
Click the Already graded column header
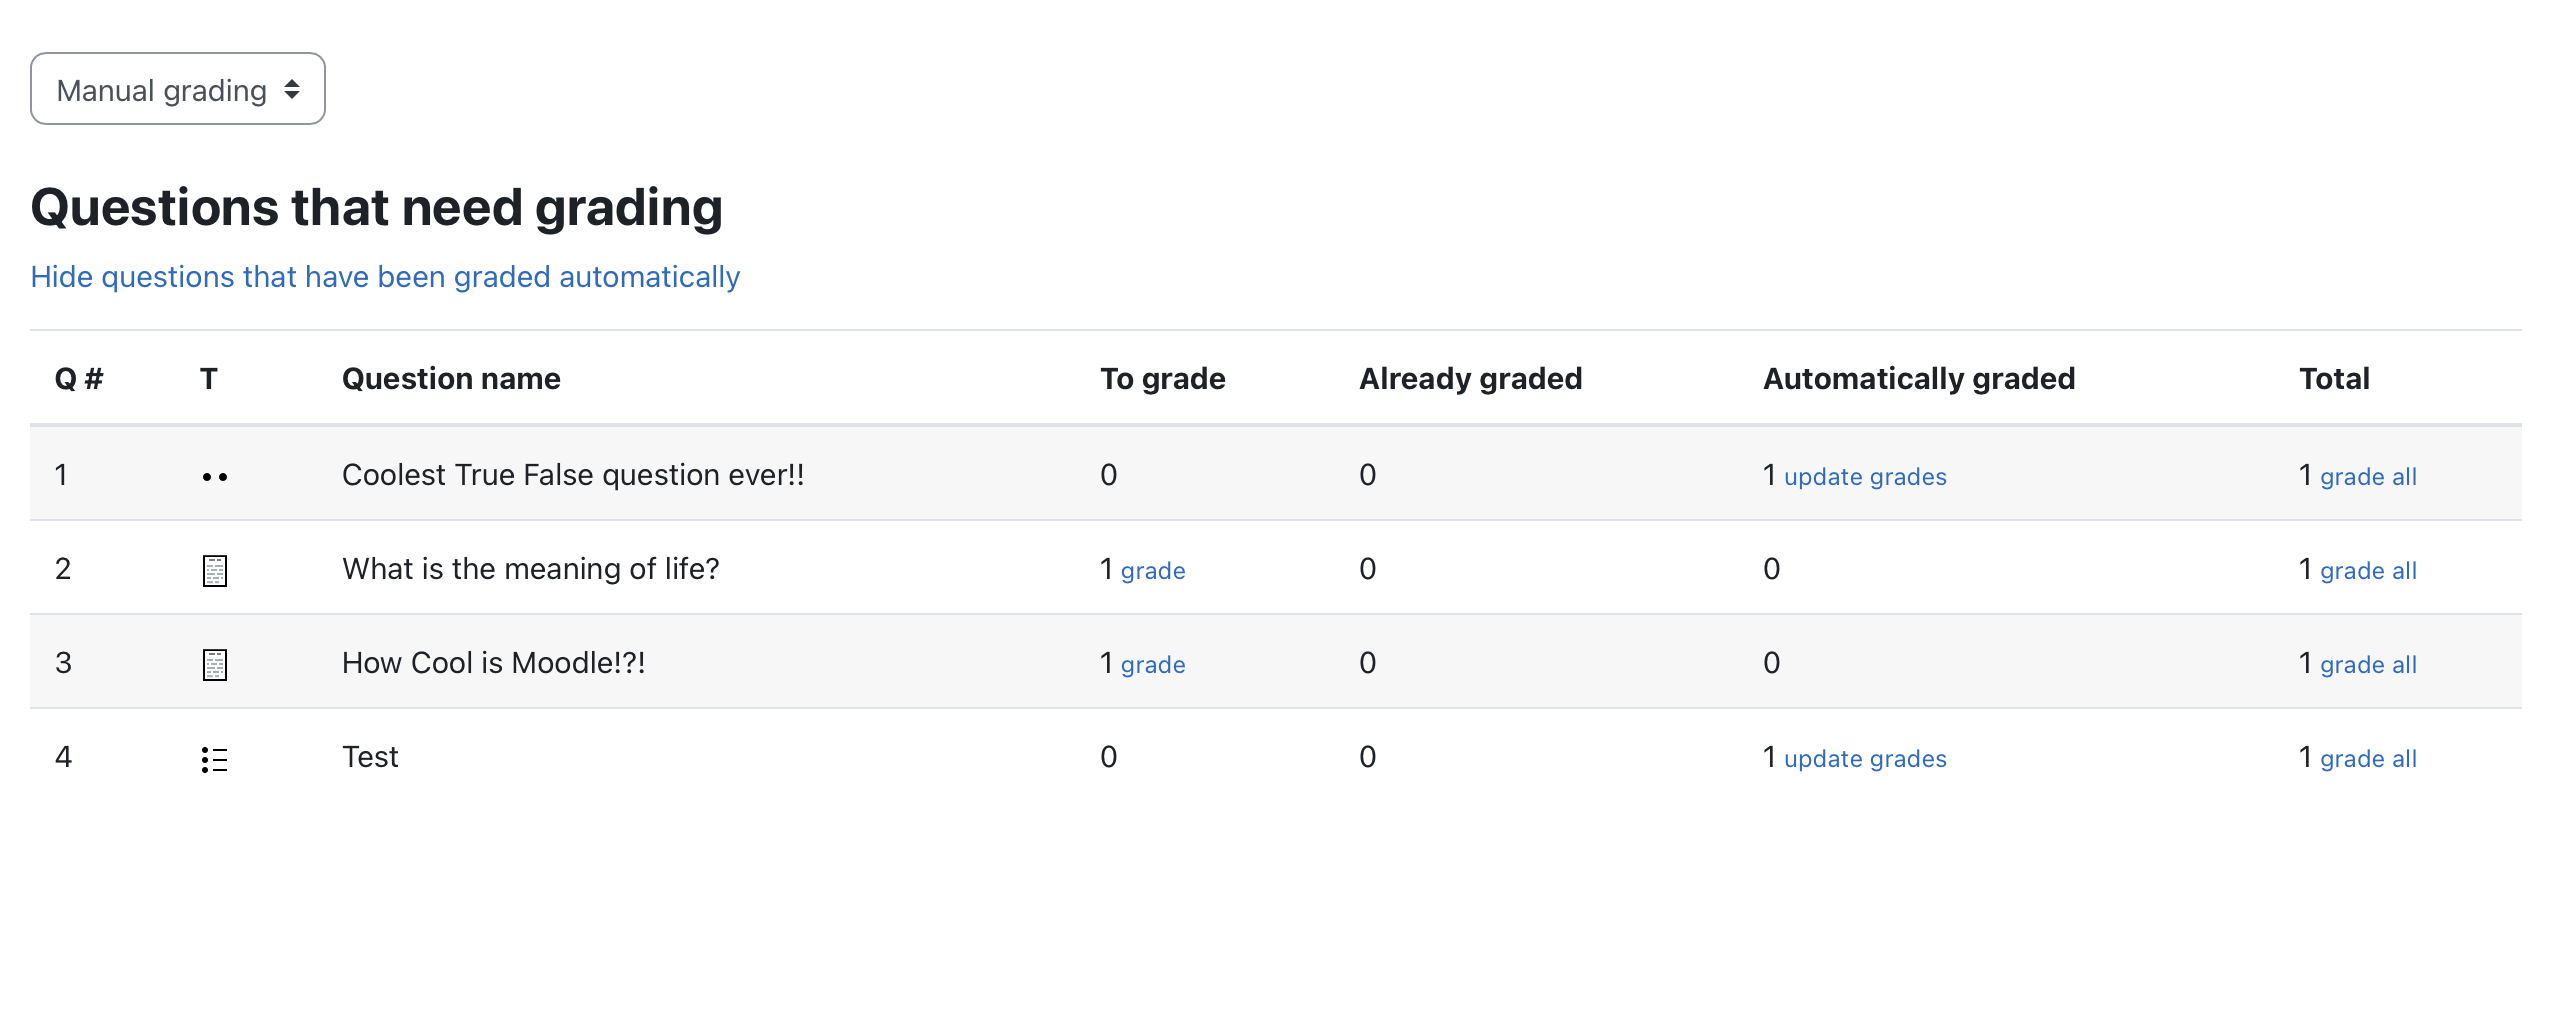(x=1470, y=379)
